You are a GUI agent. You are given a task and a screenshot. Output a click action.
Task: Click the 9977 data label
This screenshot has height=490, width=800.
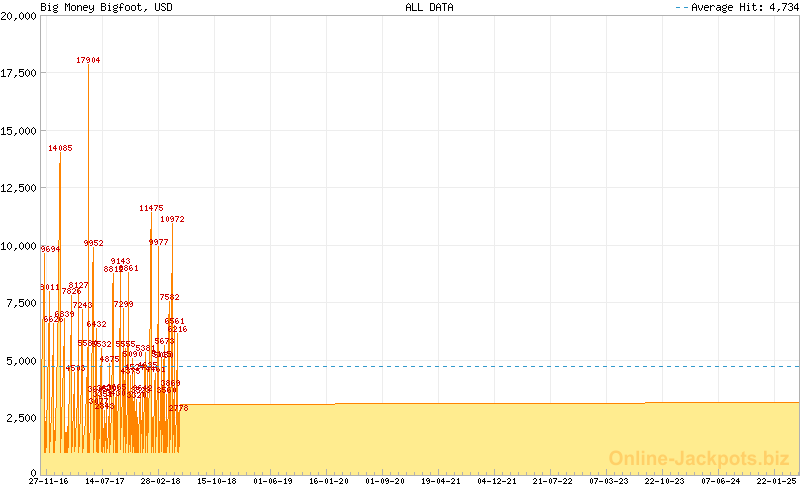tap(158, 242)
